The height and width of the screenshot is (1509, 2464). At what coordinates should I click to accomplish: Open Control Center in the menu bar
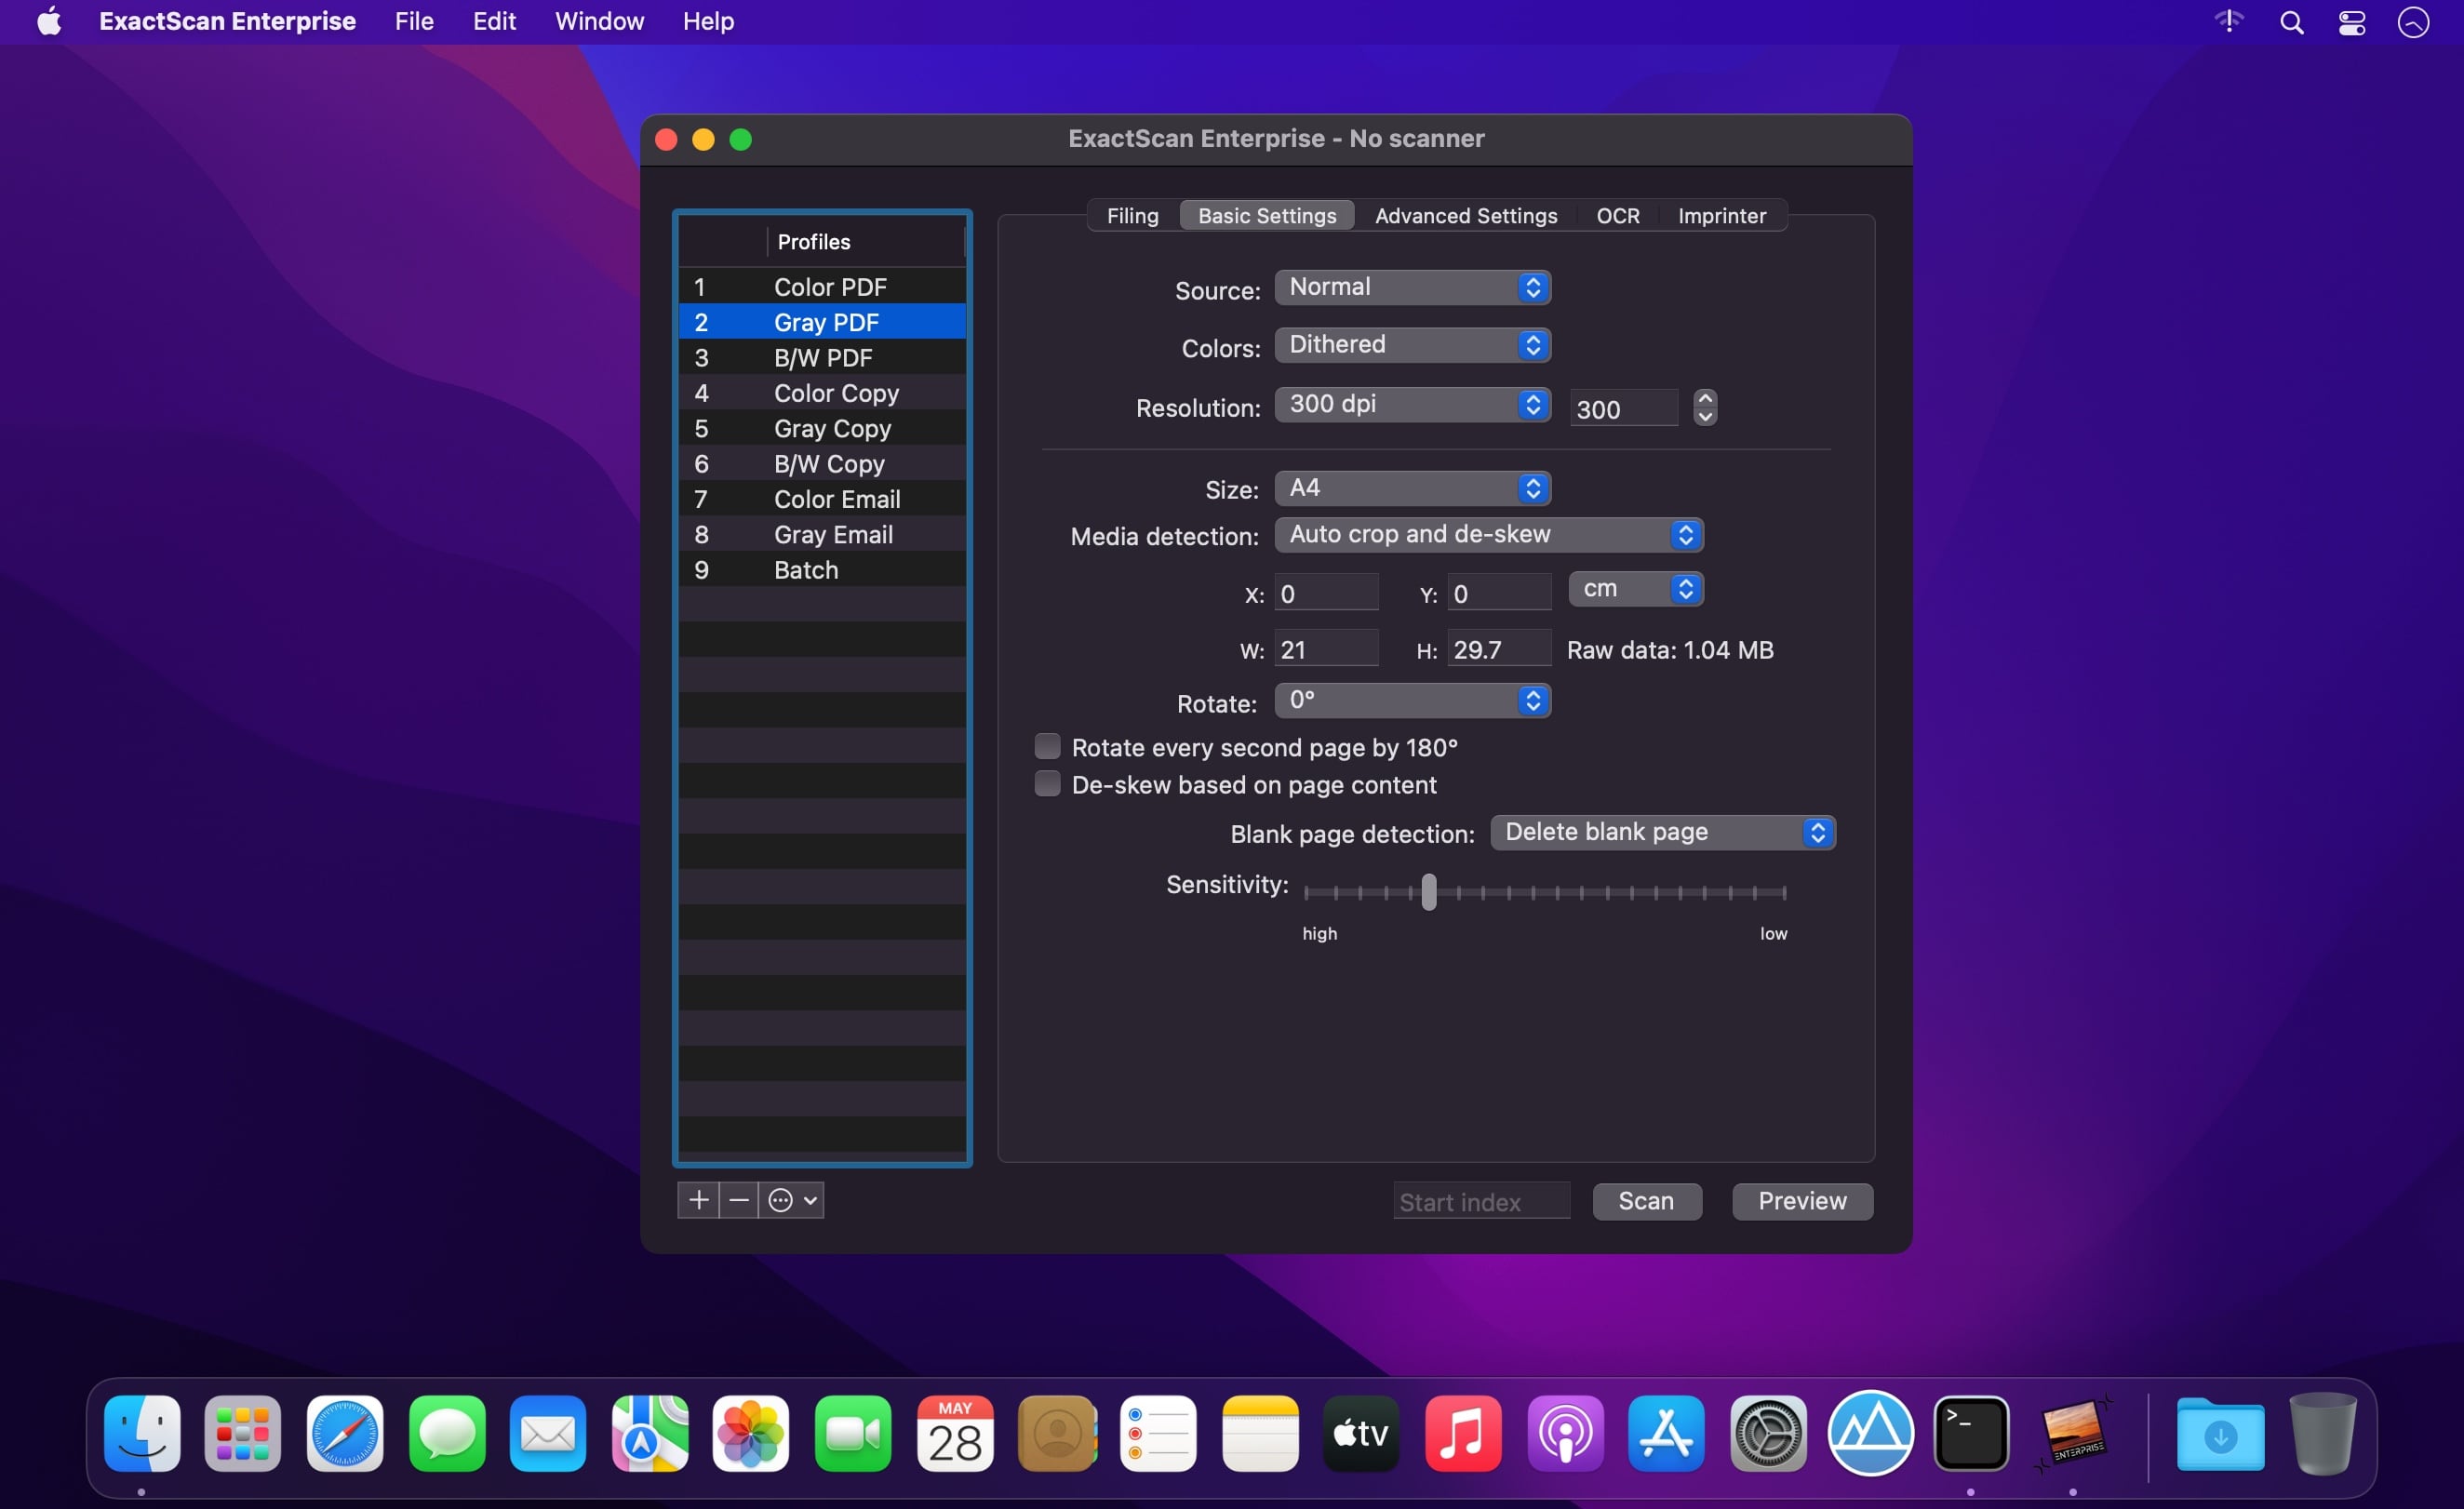coord(2352,22)
